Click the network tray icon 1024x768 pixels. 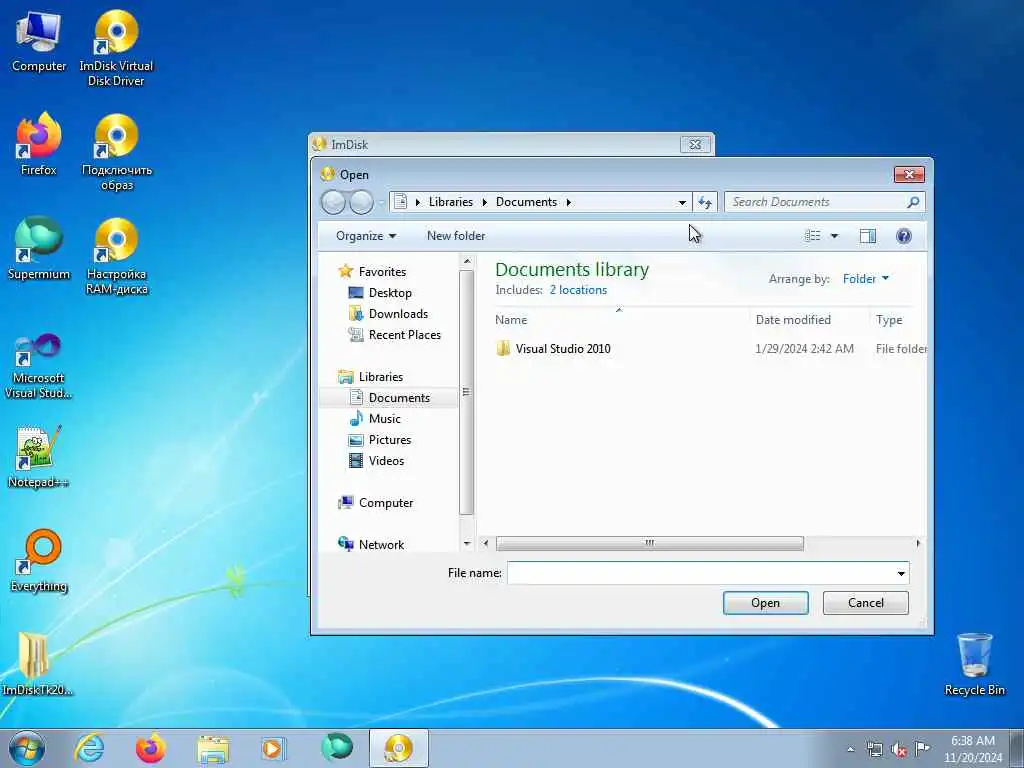(x=874, y=749)
